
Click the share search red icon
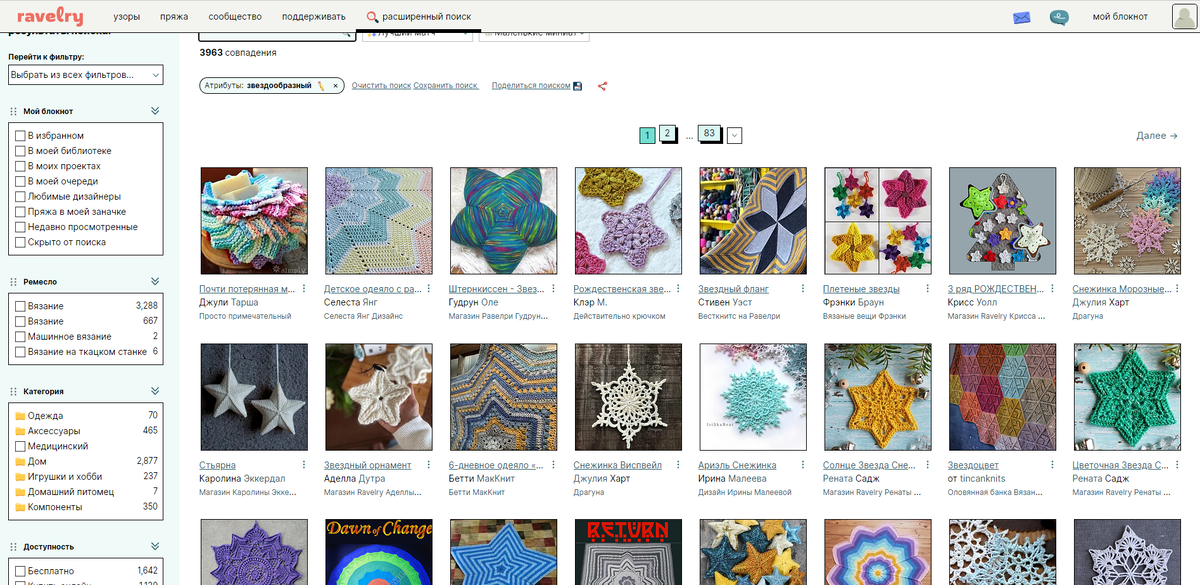click(x=603, y=86)
